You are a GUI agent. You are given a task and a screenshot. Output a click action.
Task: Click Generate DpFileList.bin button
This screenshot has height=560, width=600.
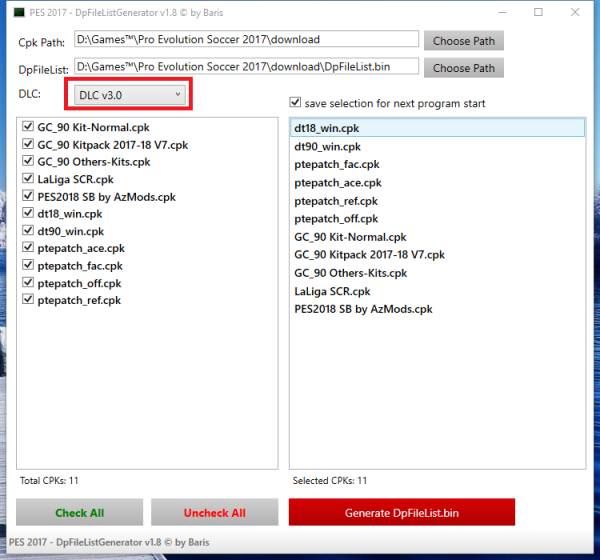[402, 512]
